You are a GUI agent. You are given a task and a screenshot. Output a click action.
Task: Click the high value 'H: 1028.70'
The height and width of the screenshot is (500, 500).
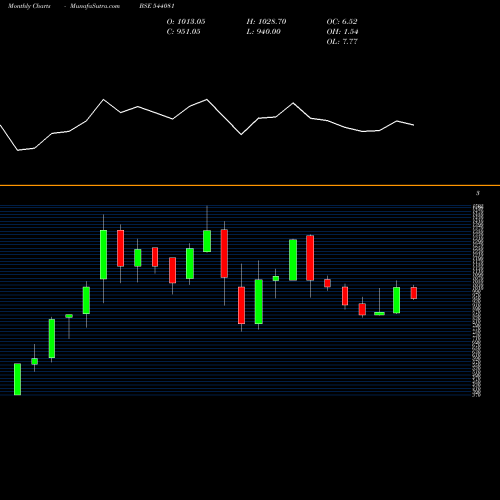[266, 22]
